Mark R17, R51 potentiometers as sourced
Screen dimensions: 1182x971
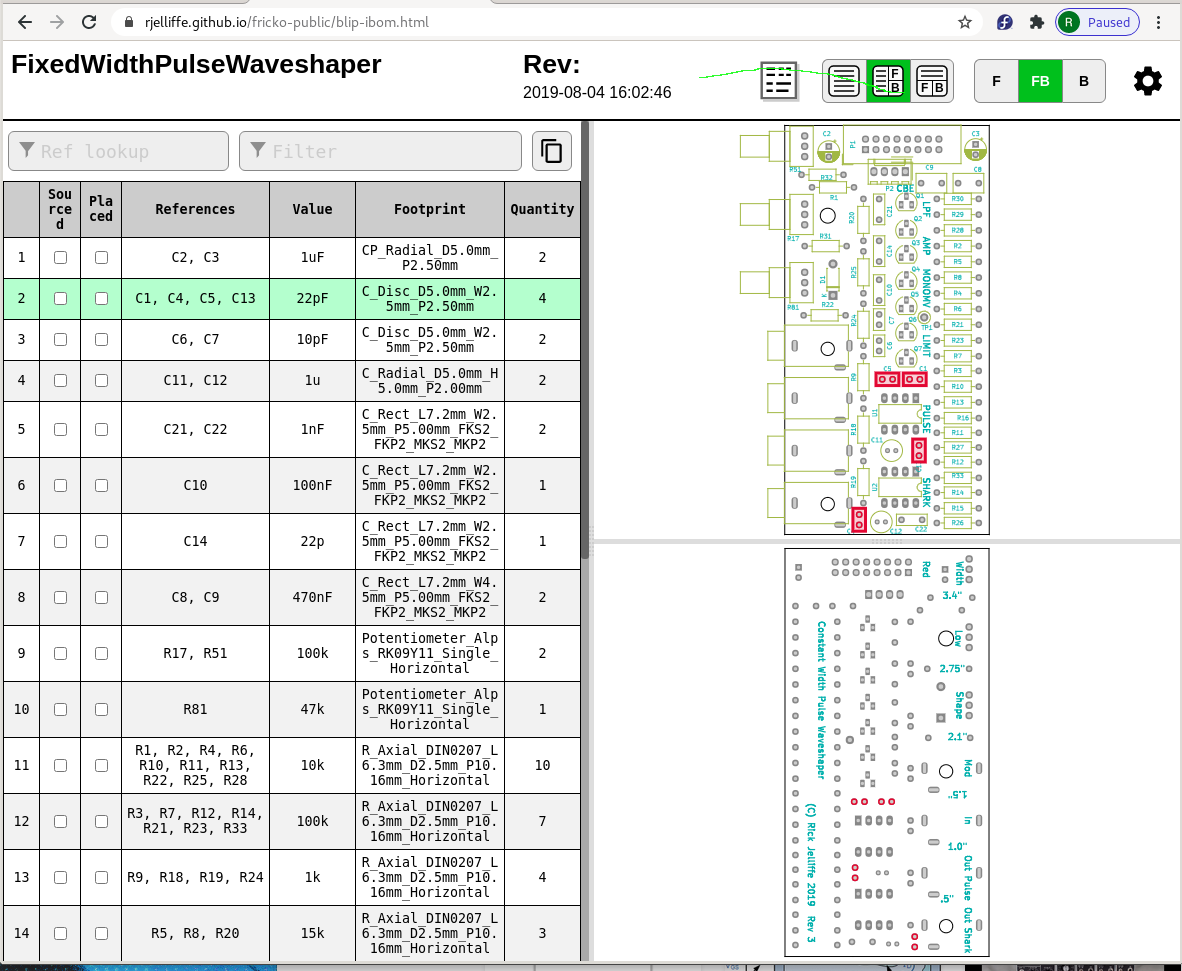click(61, 653)
